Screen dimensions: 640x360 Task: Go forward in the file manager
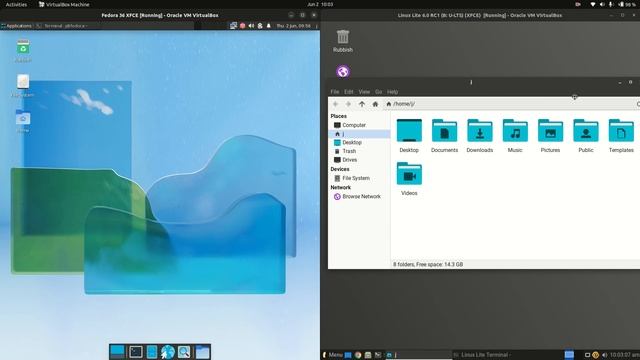348,104
